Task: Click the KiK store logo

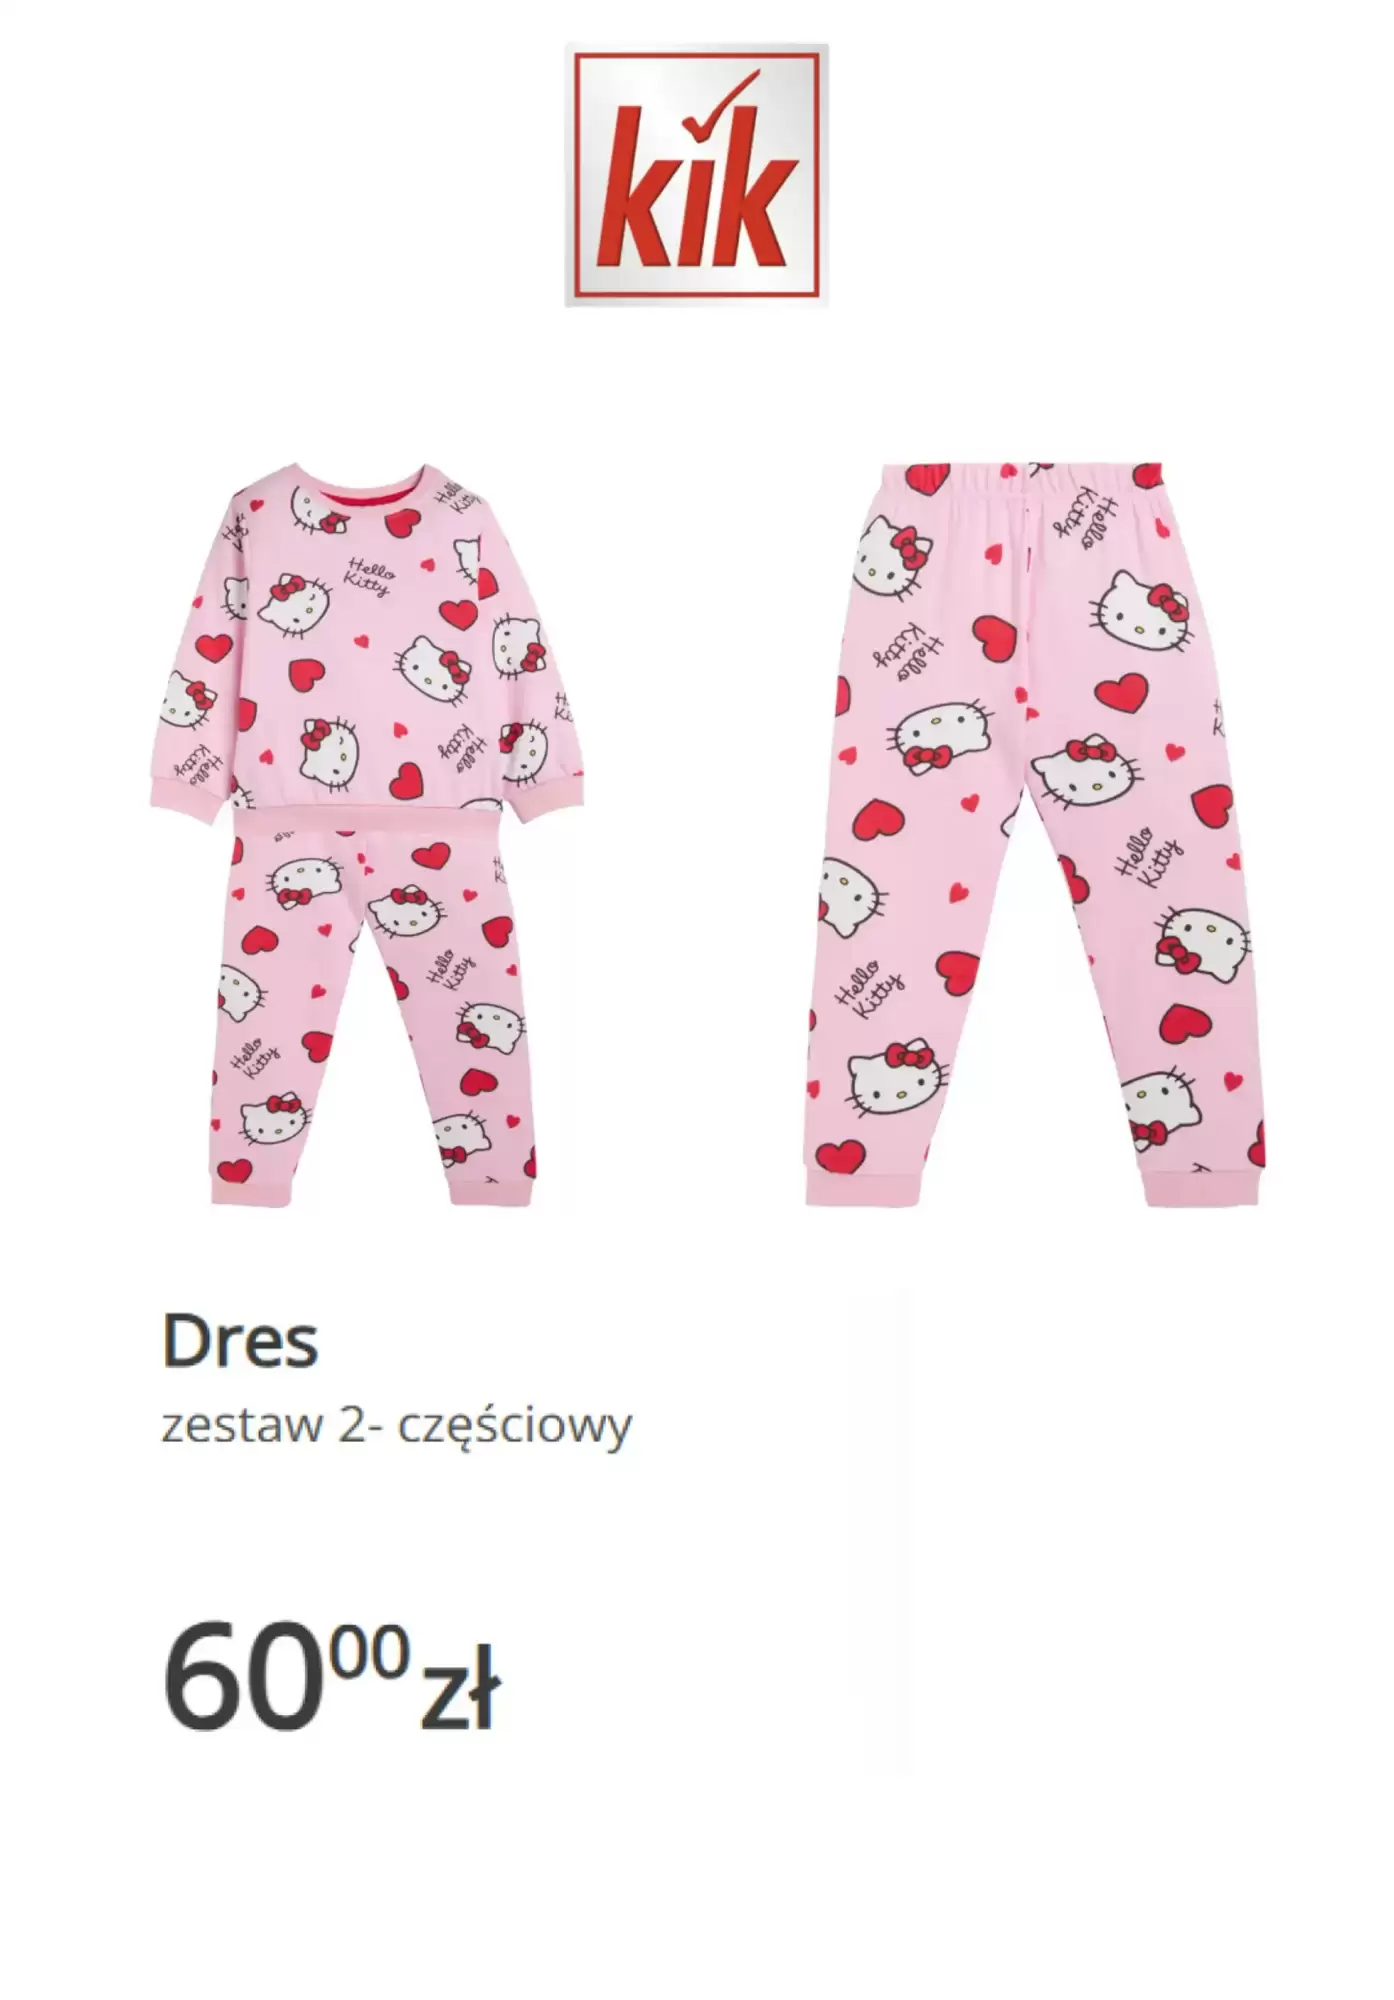Action: pos(696,175)
